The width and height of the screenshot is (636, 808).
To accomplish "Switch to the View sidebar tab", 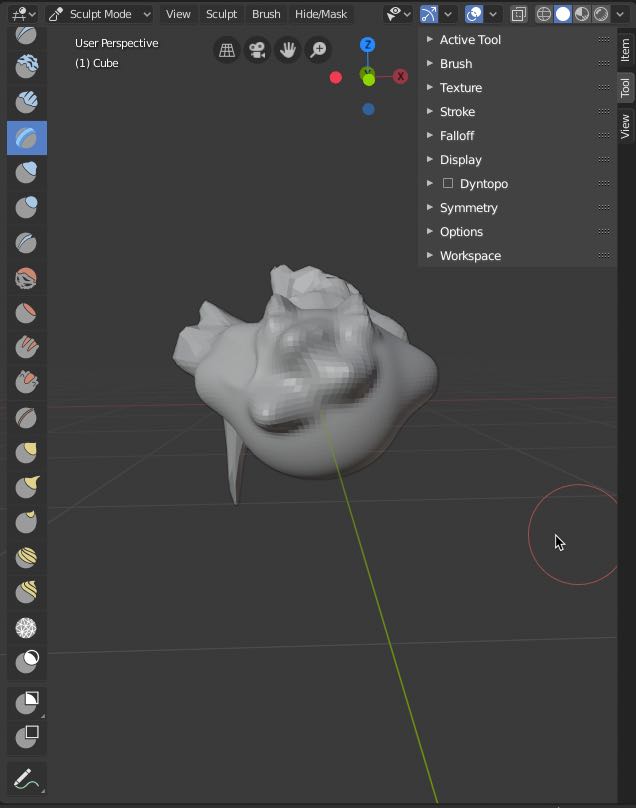I will (625, 126).
